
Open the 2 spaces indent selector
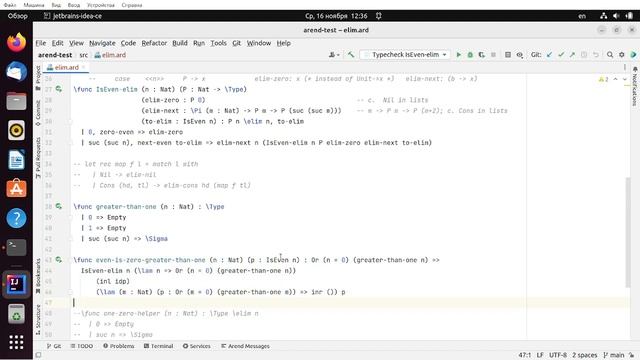(x=584, y=355)
